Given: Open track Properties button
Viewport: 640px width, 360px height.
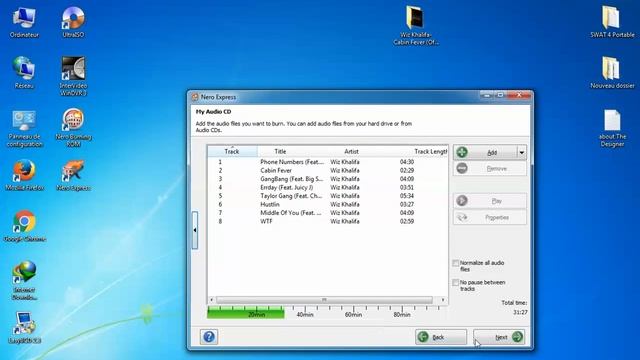Looking at the screenshot, I should (490, 218).
